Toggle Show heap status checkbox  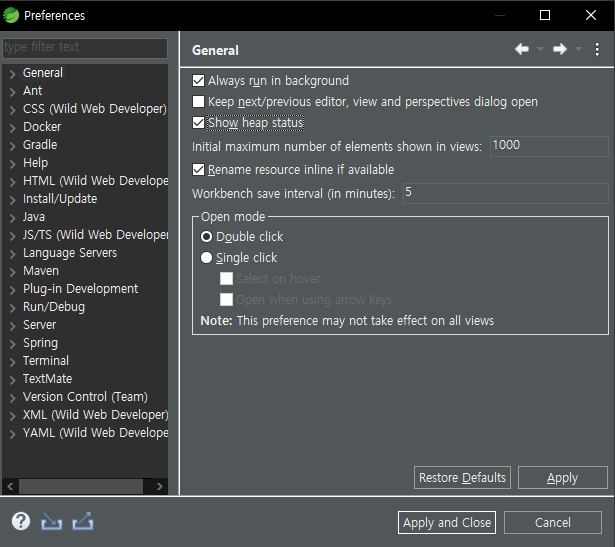click(x=198, y=123)
